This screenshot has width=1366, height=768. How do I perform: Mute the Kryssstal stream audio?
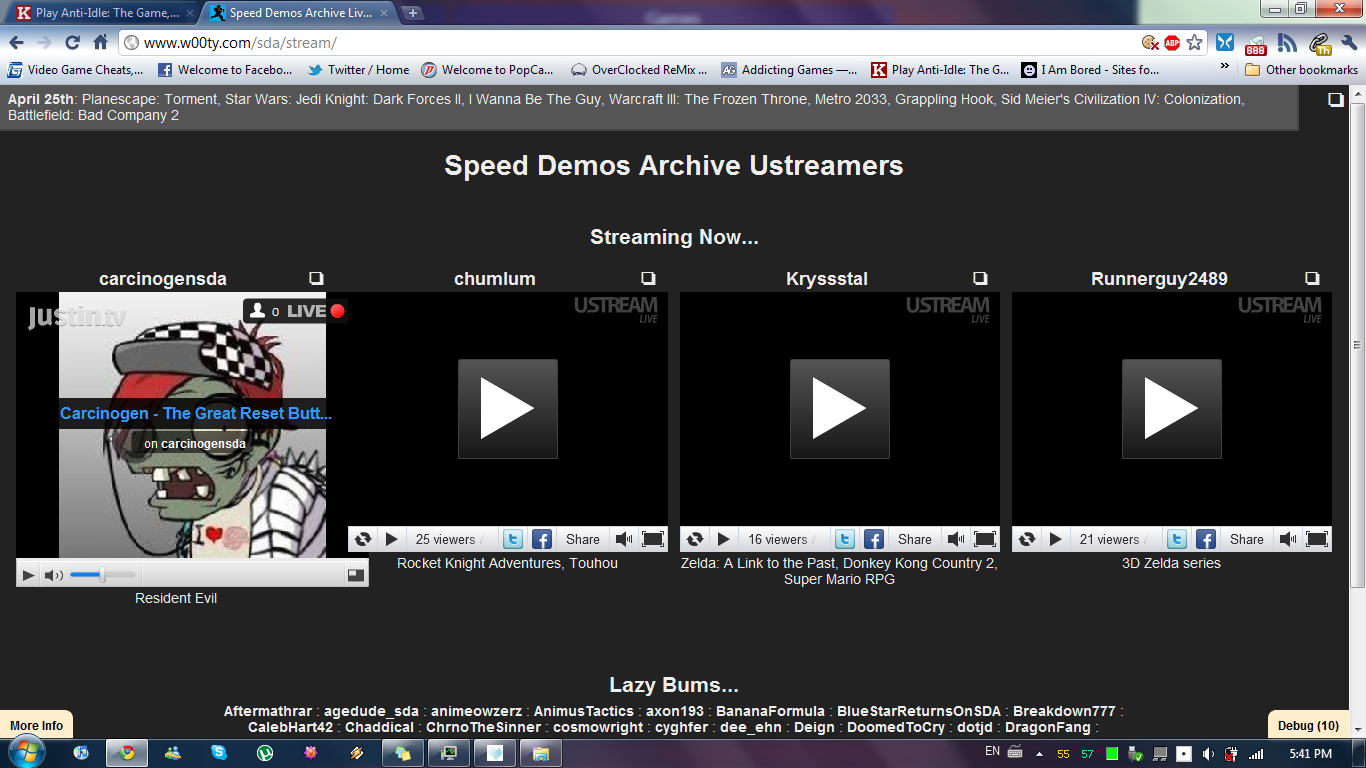(x=956, y=539)
